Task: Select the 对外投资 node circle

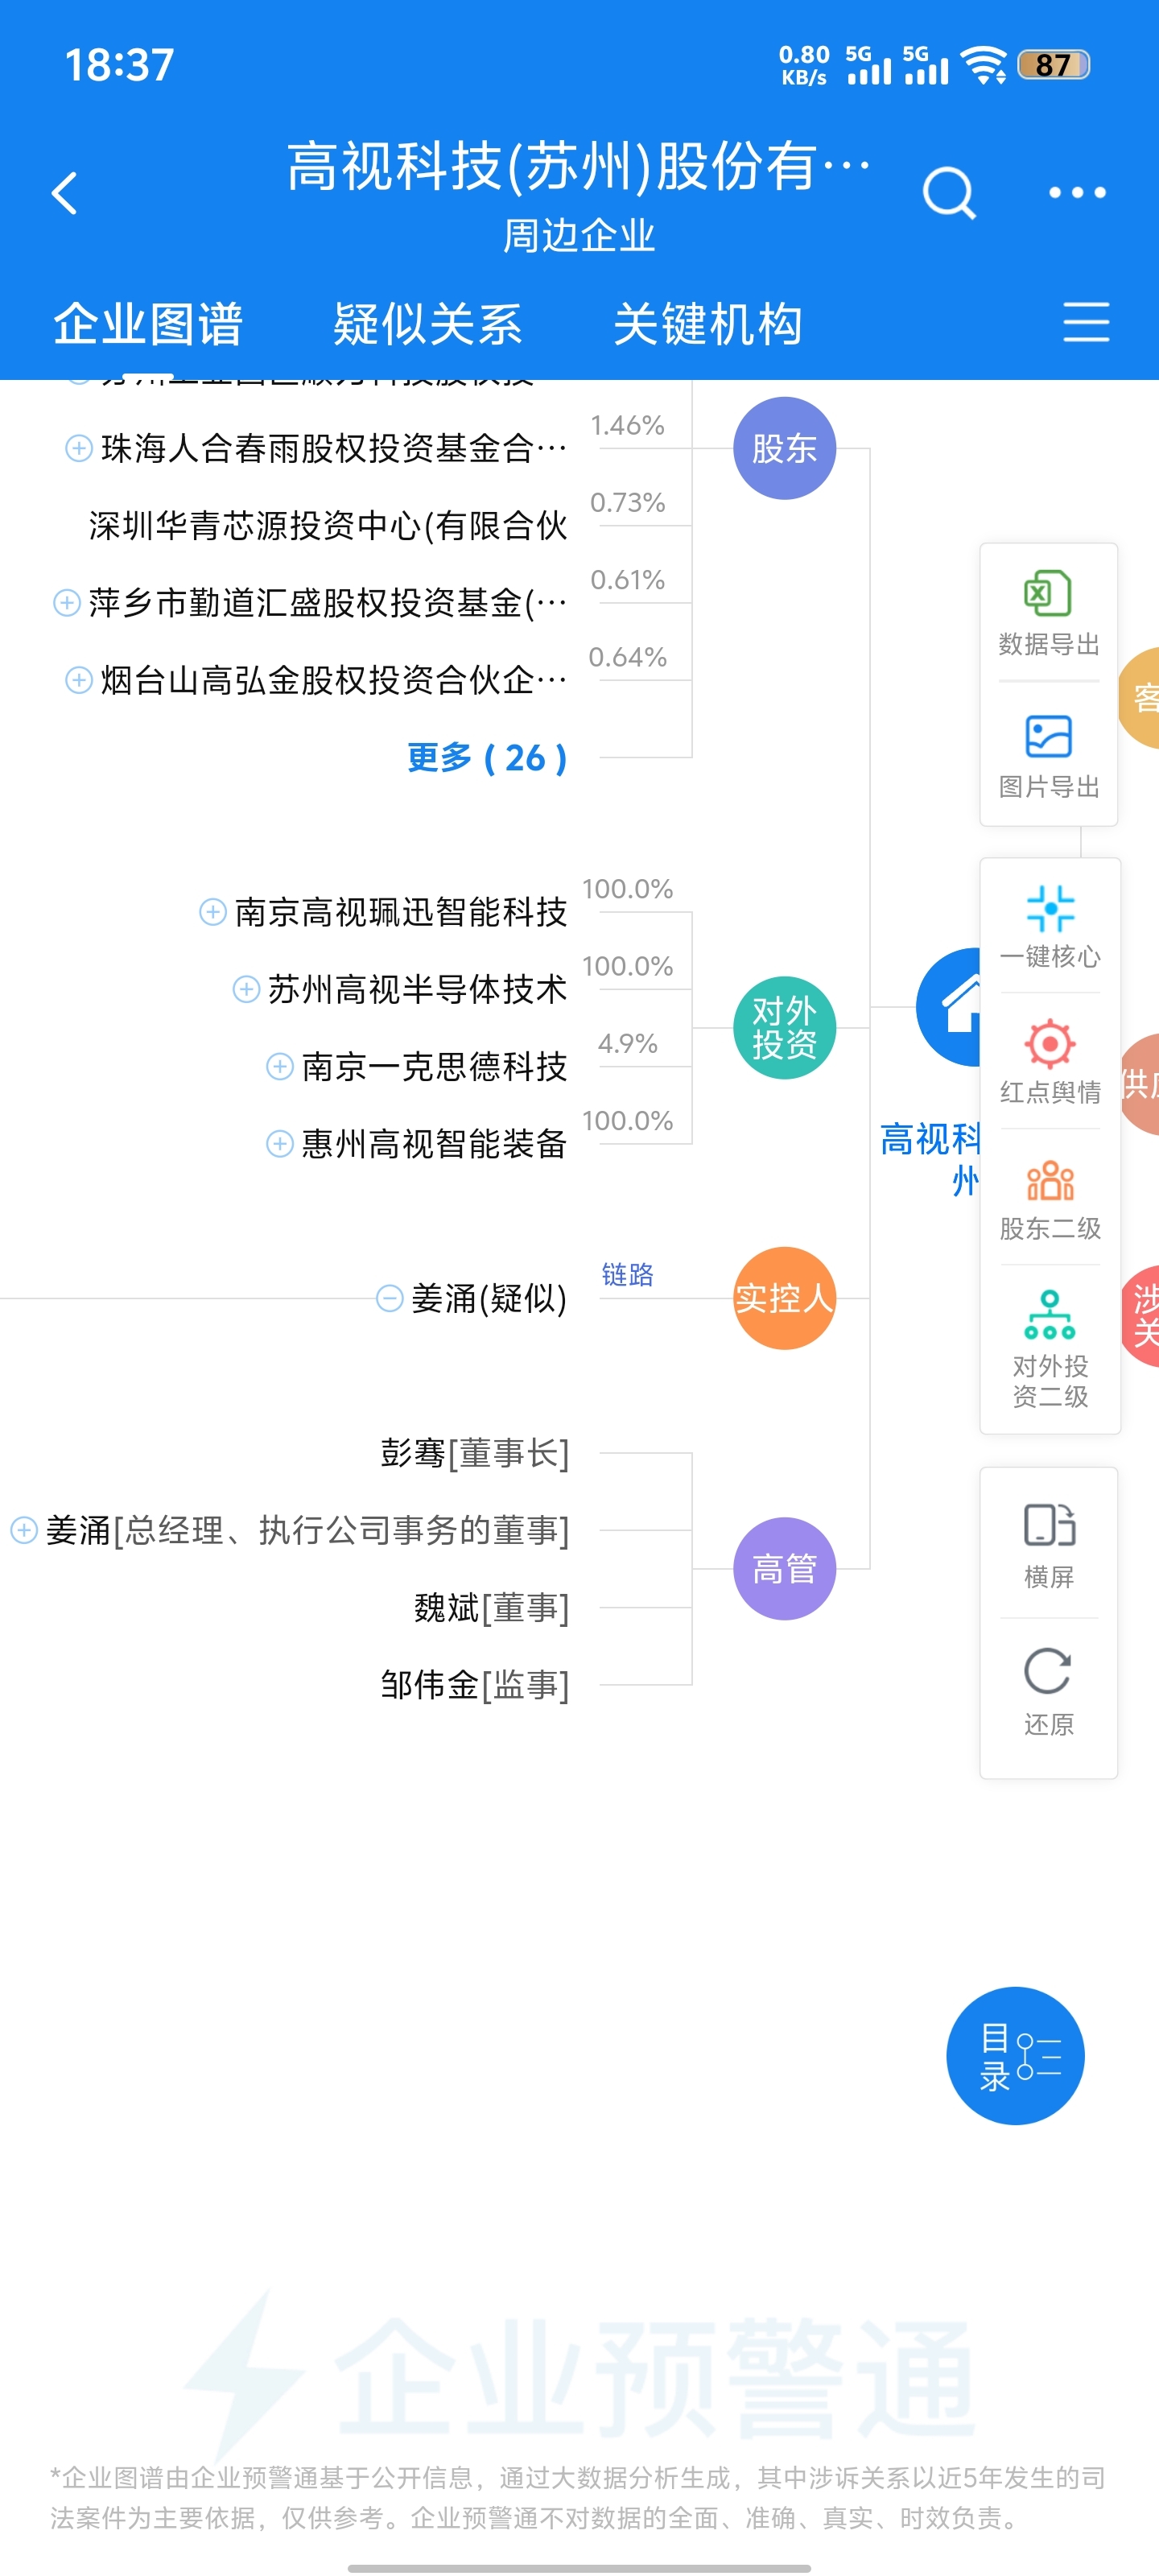Action: click(784, 1027)
